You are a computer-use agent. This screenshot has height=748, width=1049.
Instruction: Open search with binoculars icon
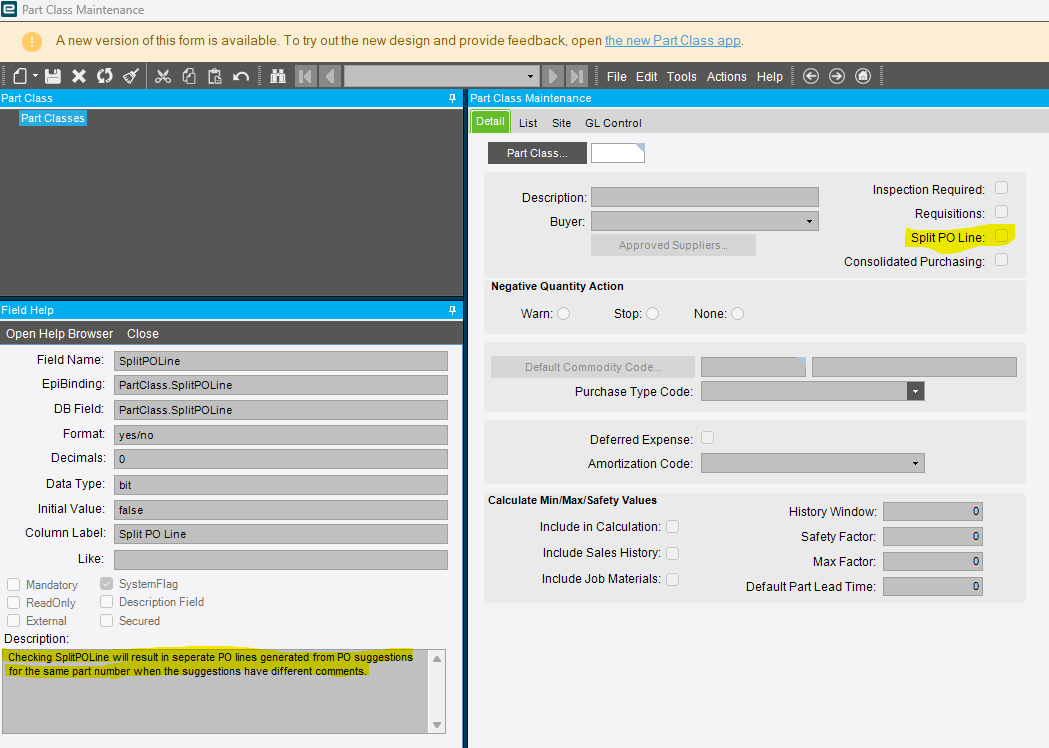[x=278, y=76]
